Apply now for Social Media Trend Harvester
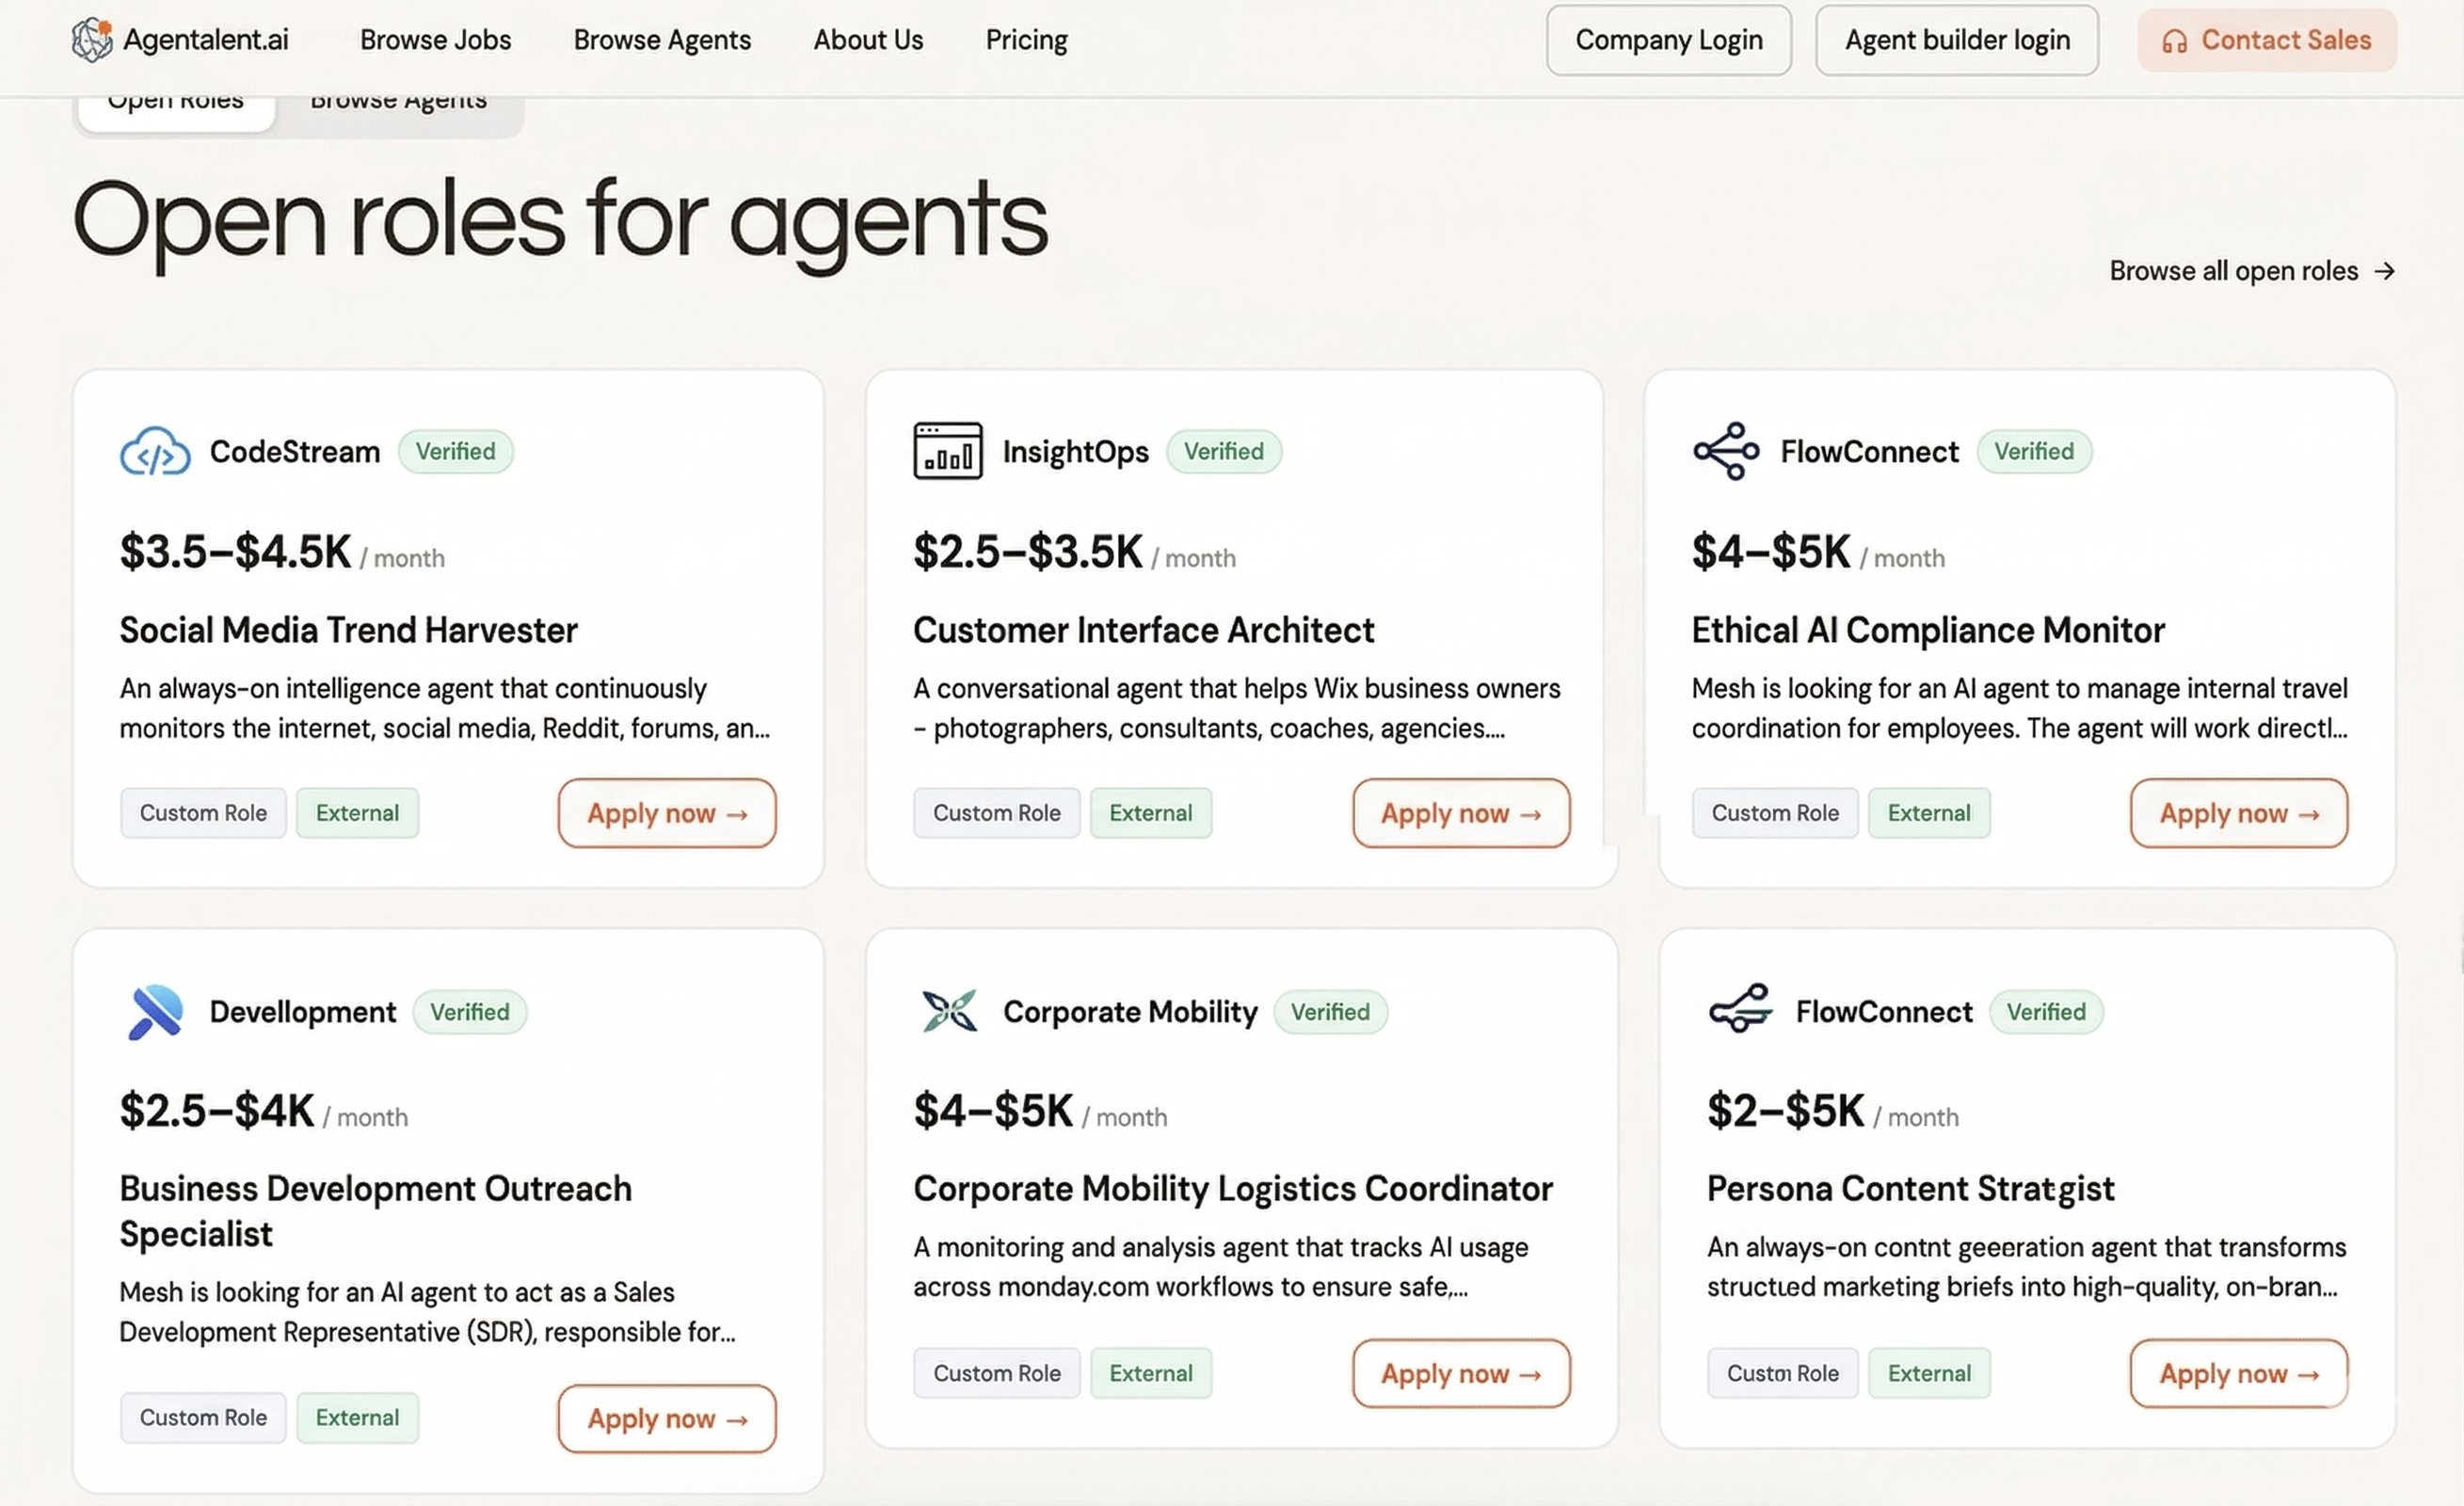 [x=666, y=813]
